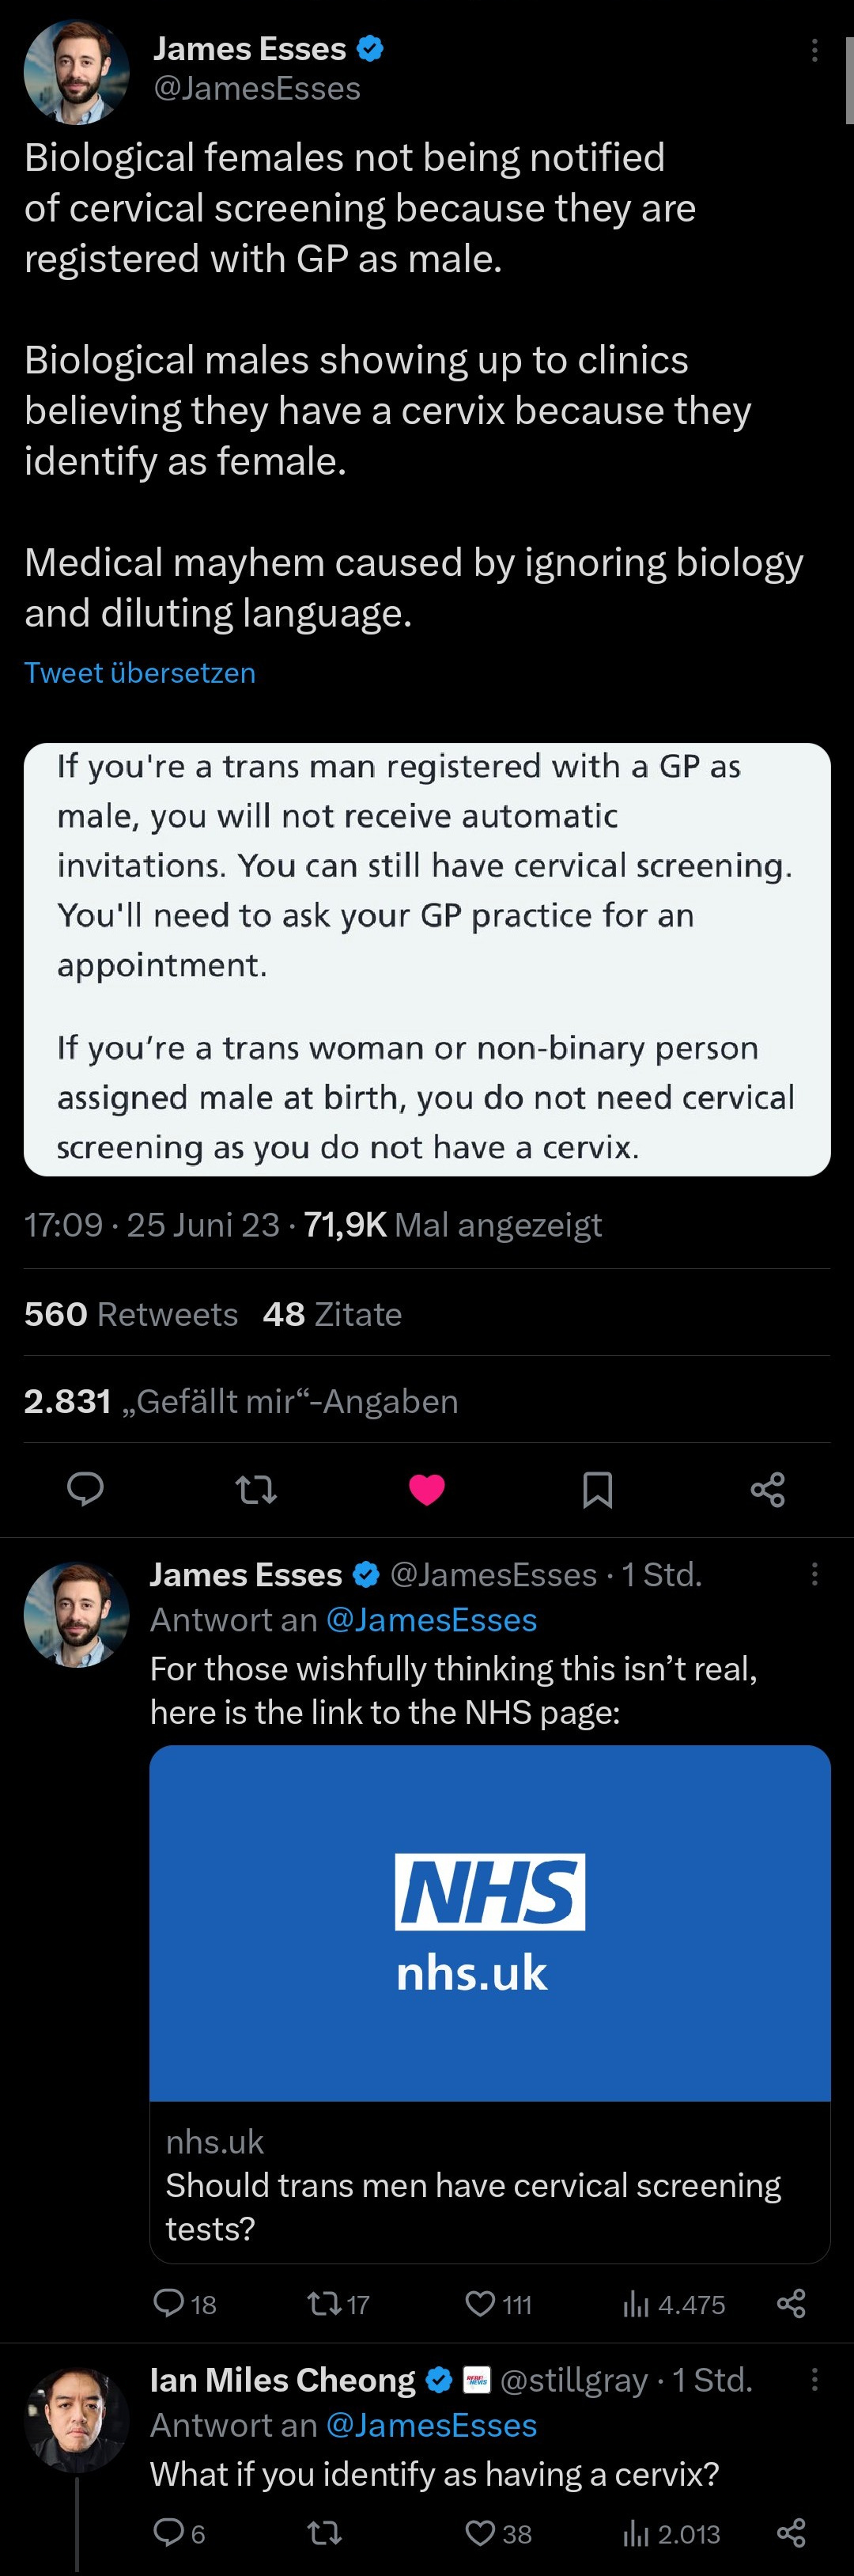Open options menu on James Esses' reply
The width and height of the screenshot is (854, 2576).
point(815,1574)
